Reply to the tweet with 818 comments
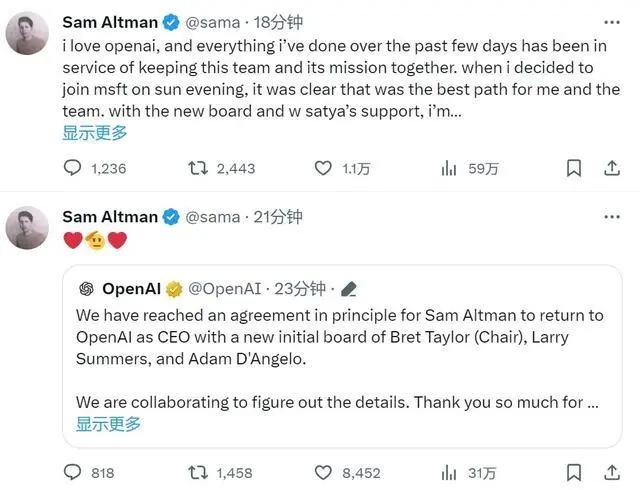This screenshot has height=490, width=640. [x=73, y=473]
